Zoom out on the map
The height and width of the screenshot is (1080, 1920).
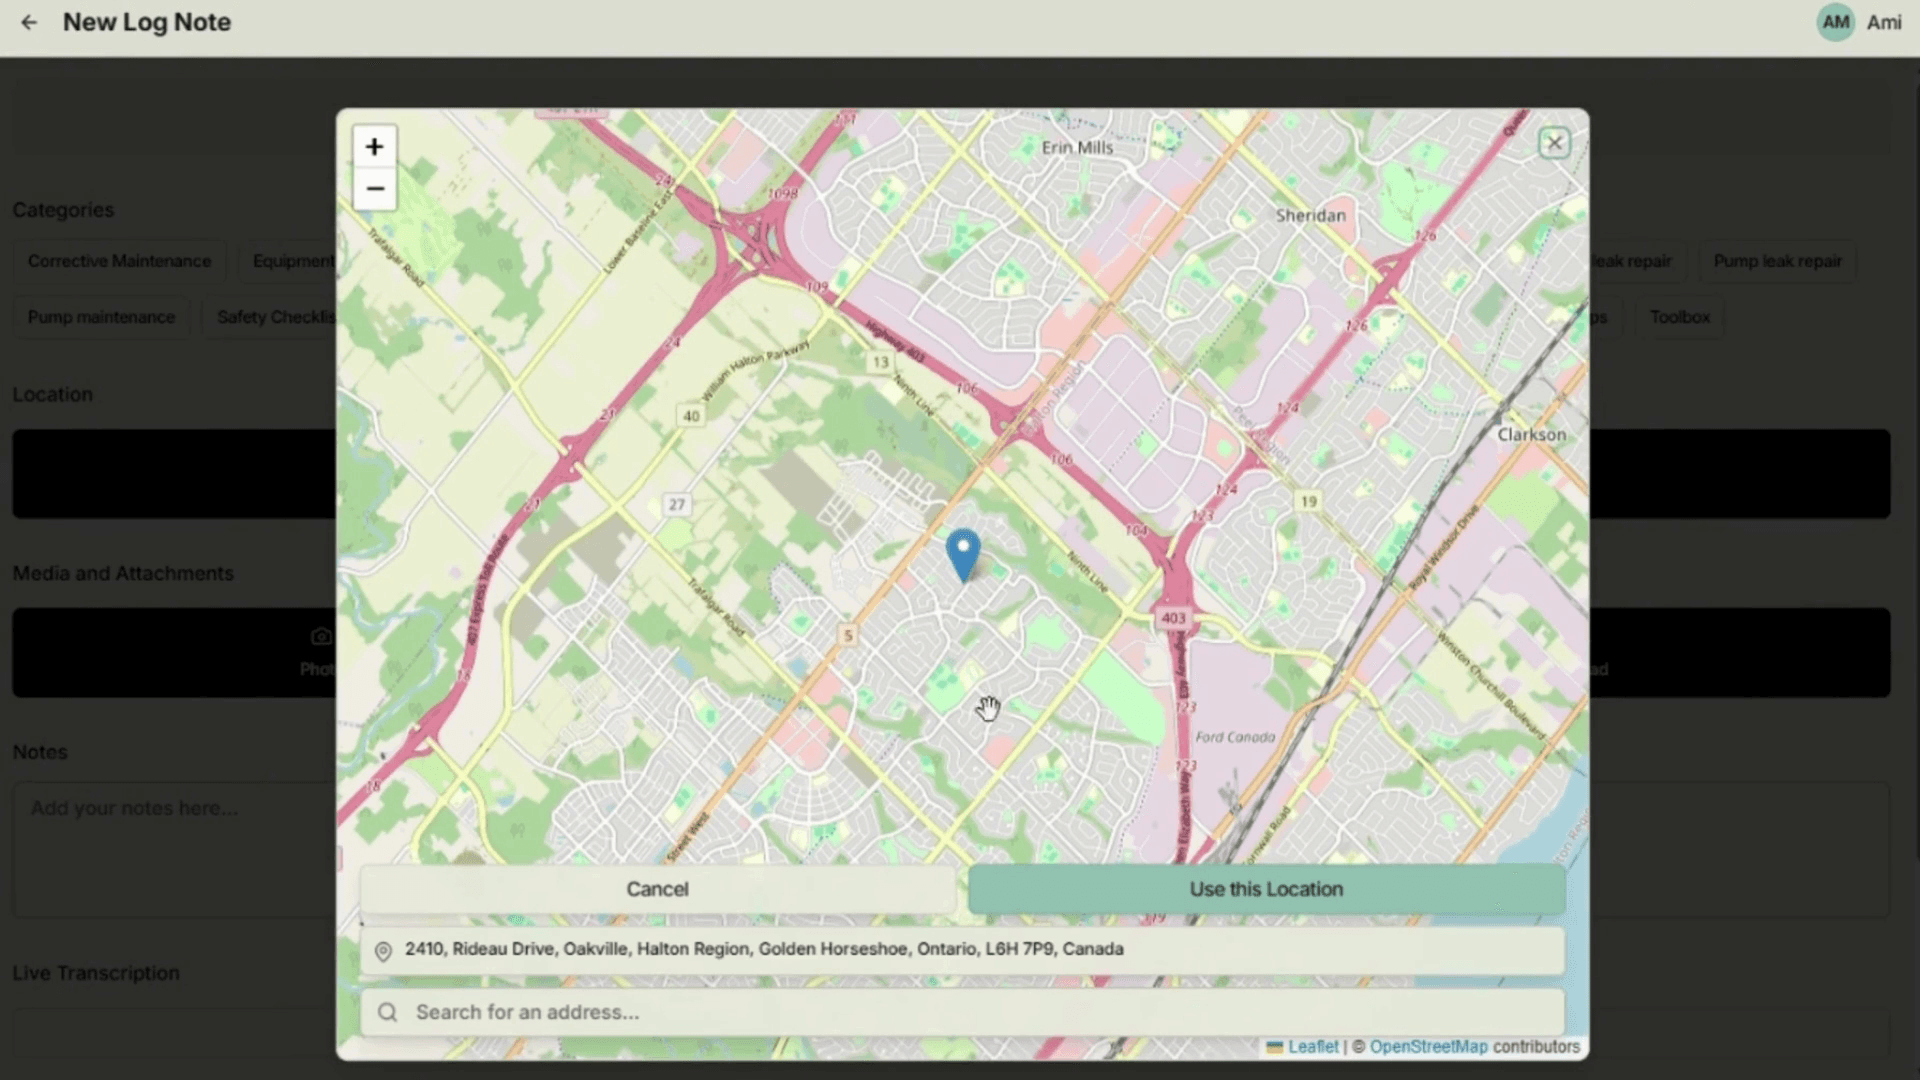tap(374, 189)
